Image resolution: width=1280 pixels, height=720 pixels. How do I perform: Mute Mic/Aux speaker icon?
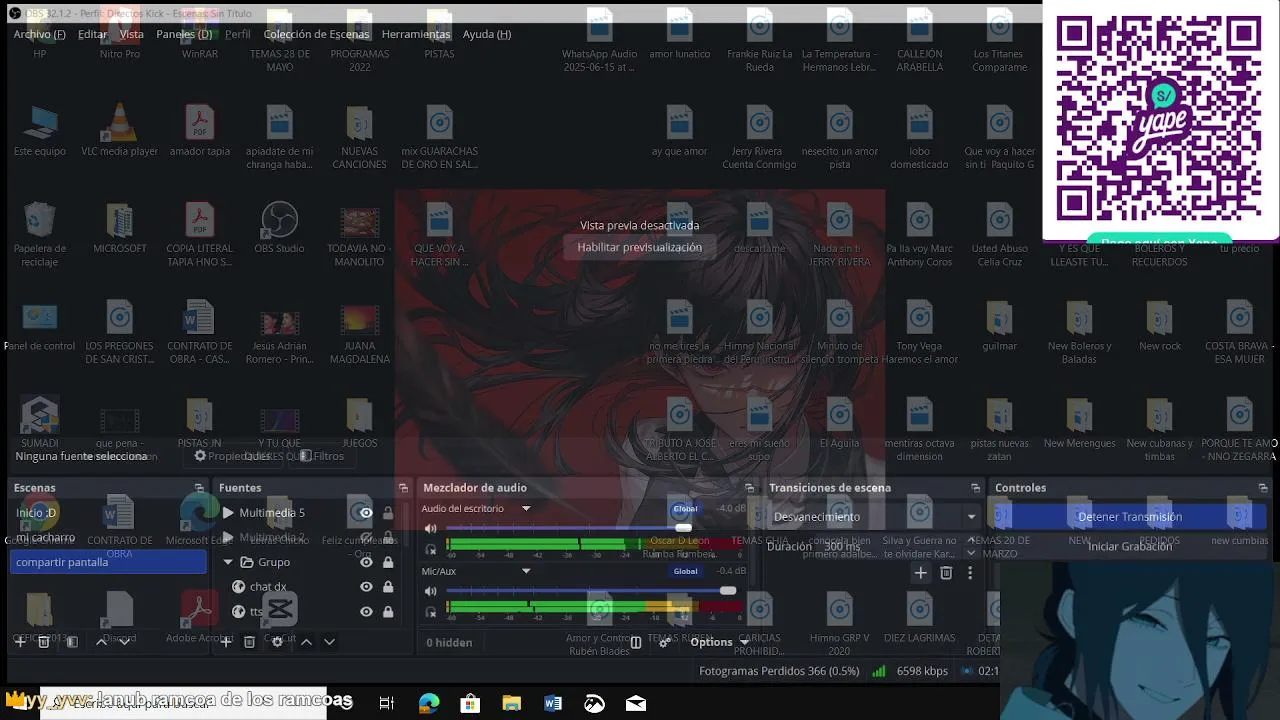pos(431,591)
